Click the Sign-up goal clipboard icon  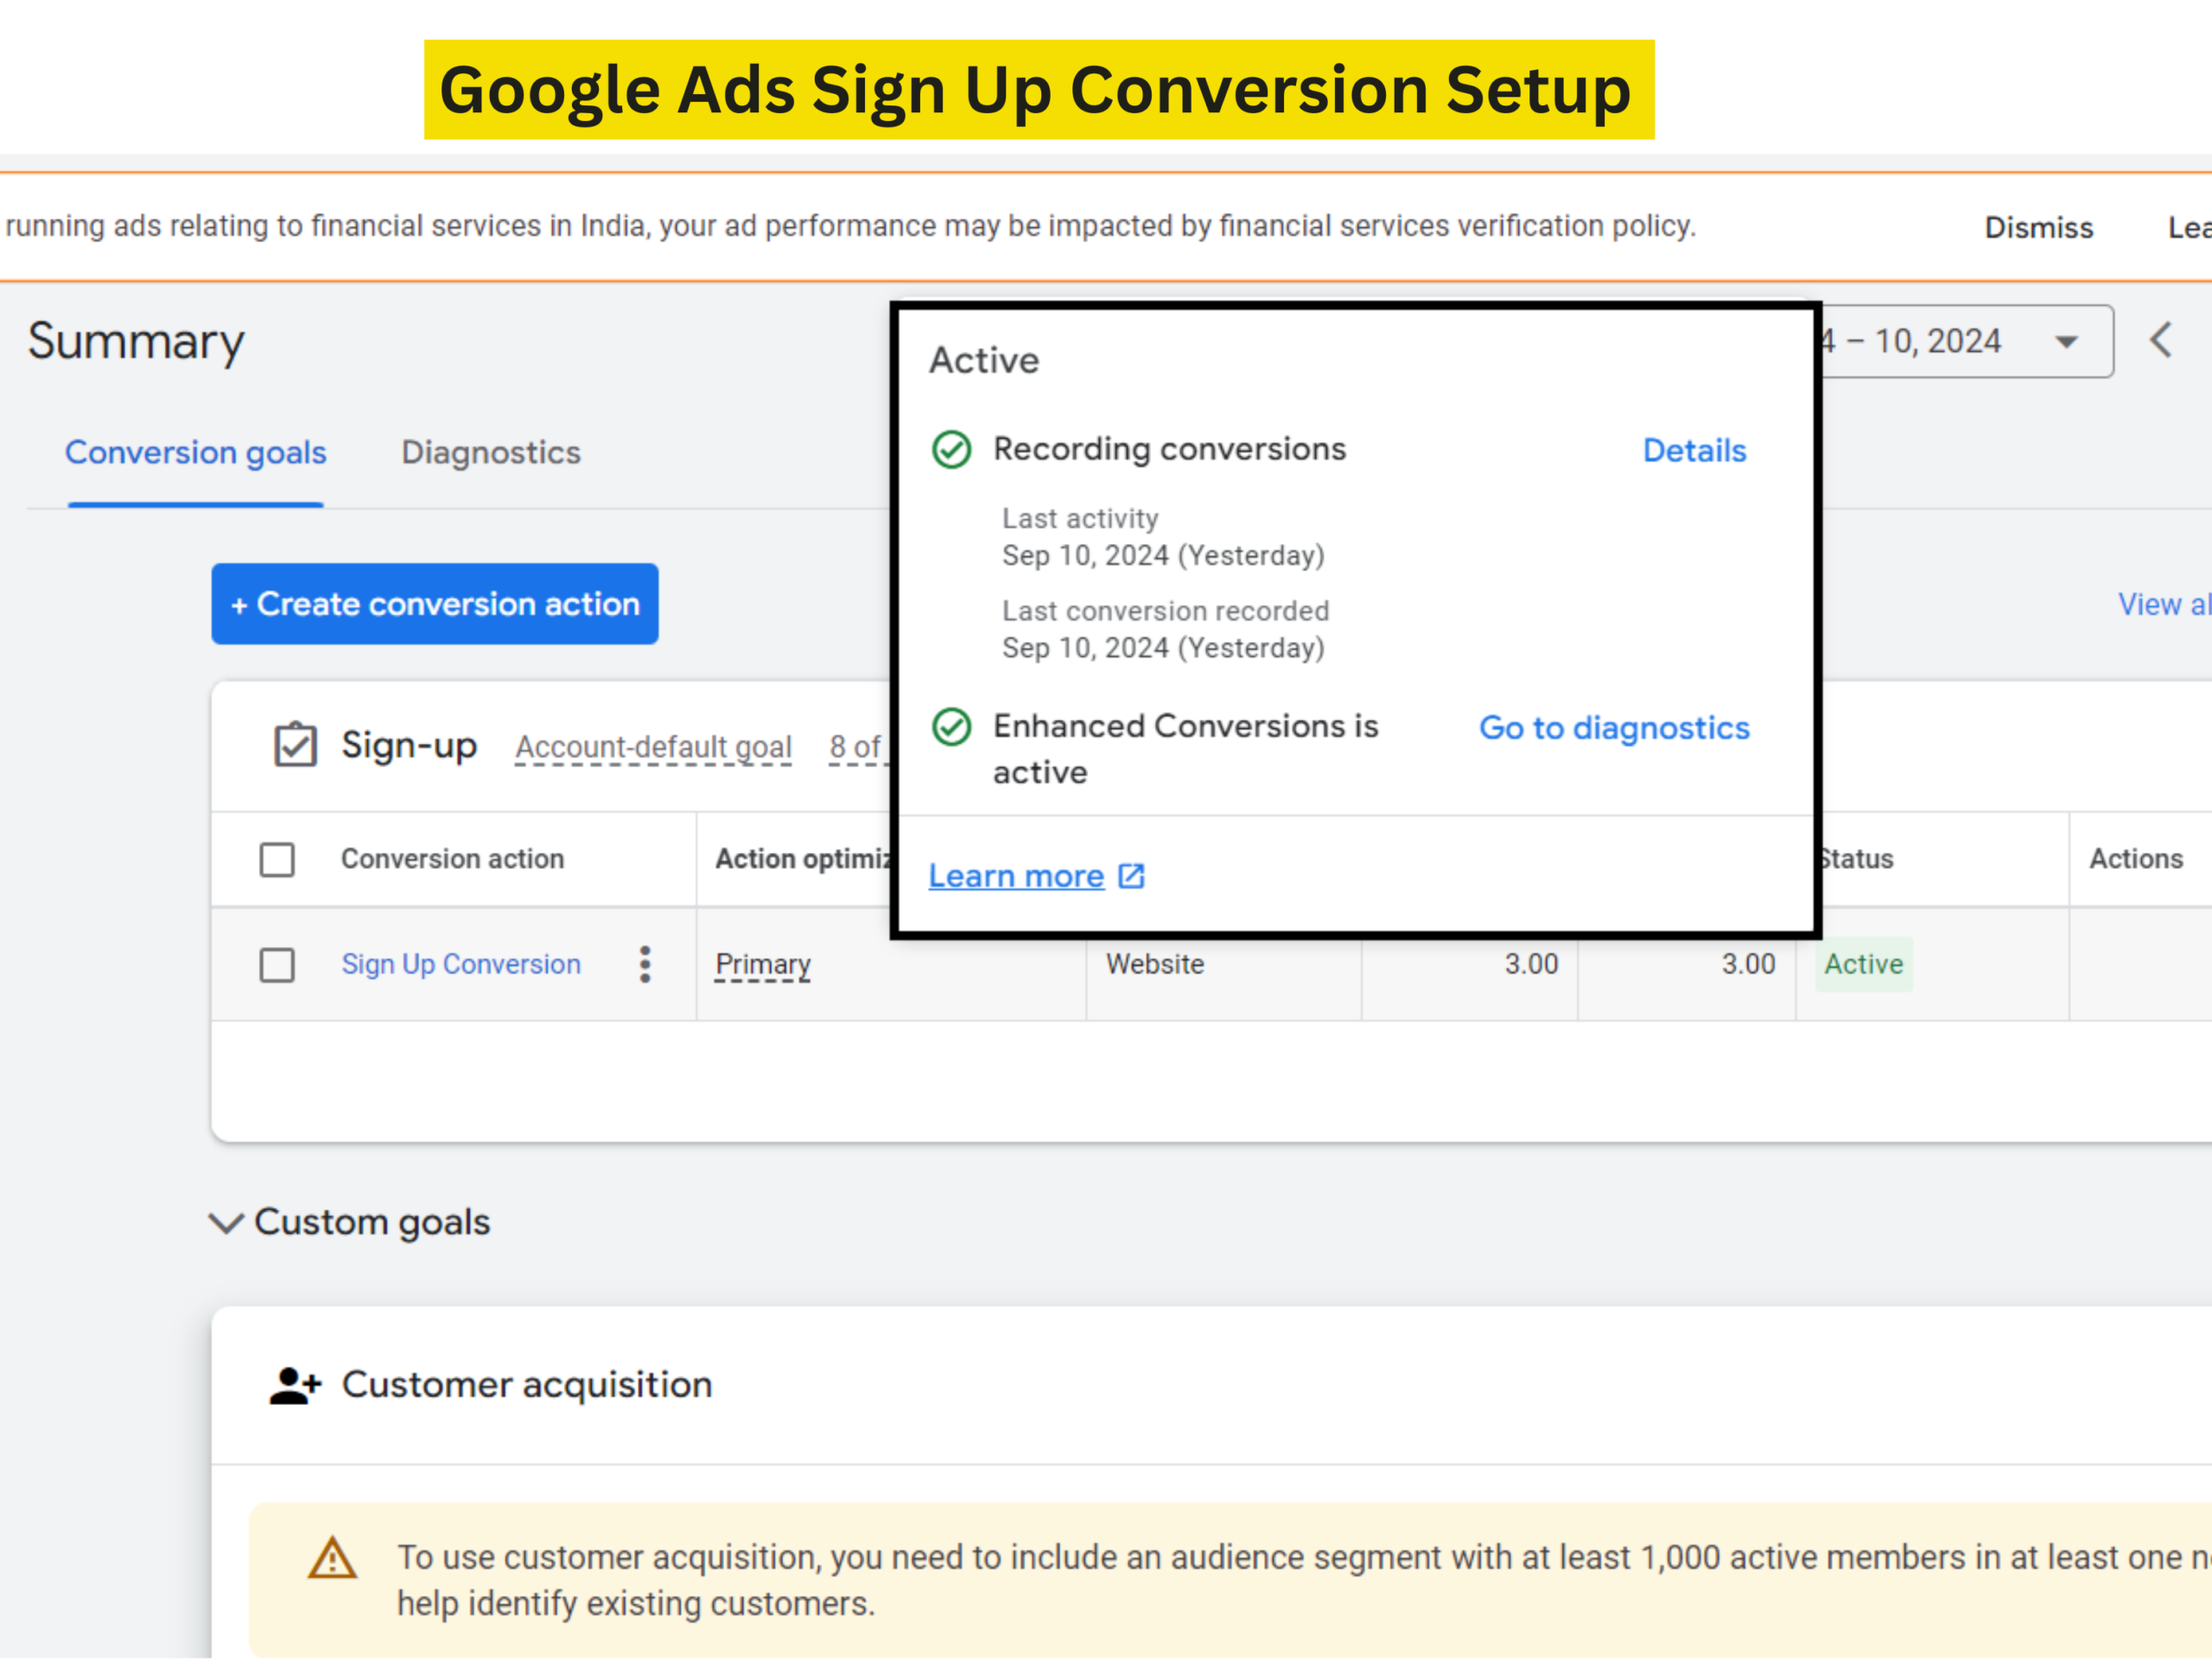click(x=295, y=745)
